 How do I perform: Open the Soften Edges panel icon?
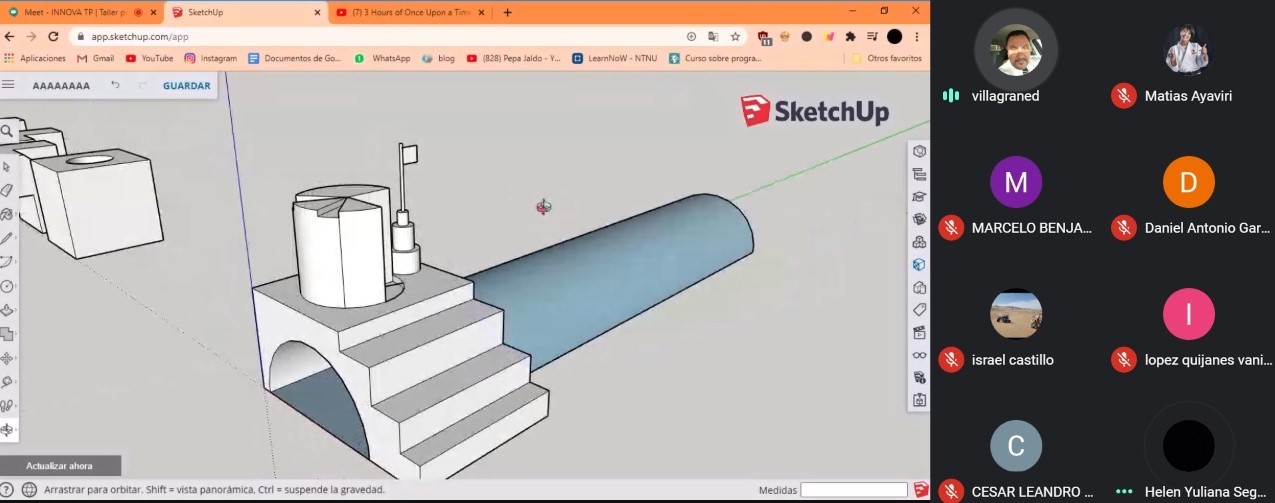[919, 378]
